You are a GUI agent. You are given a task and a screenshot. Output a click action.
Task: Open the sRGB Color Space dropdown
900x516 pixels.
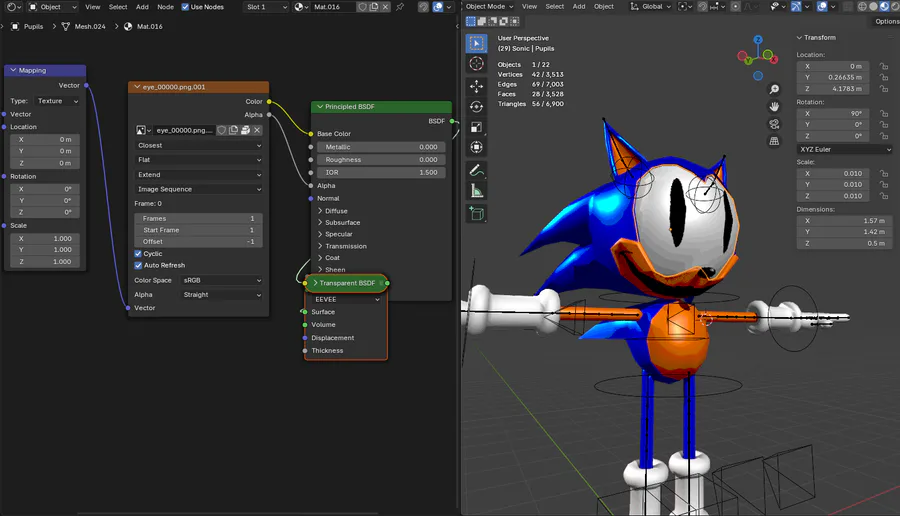point(222,280)
